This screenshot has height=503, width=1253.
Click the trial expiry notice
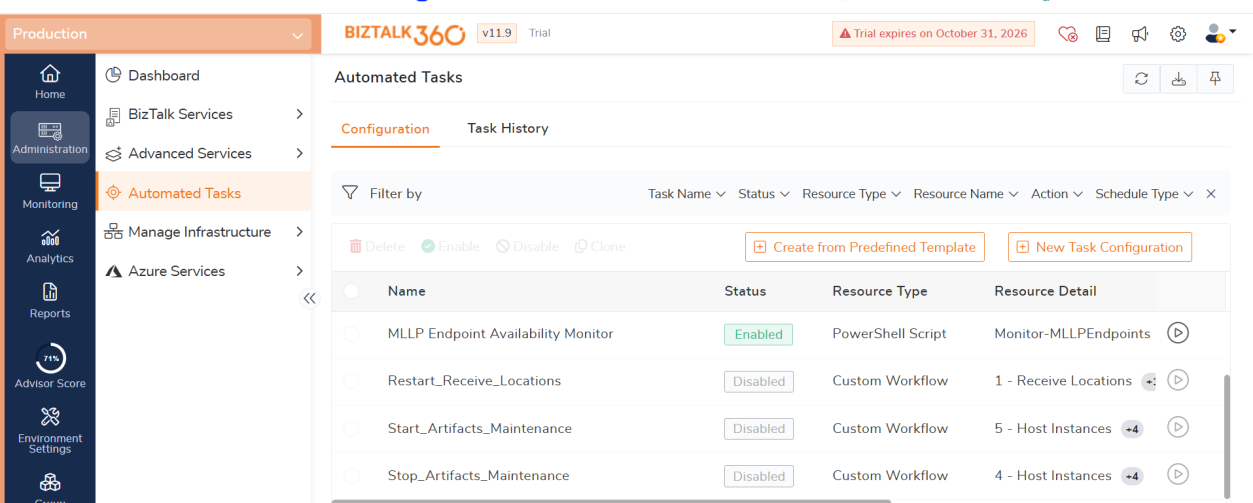point(933,34)
